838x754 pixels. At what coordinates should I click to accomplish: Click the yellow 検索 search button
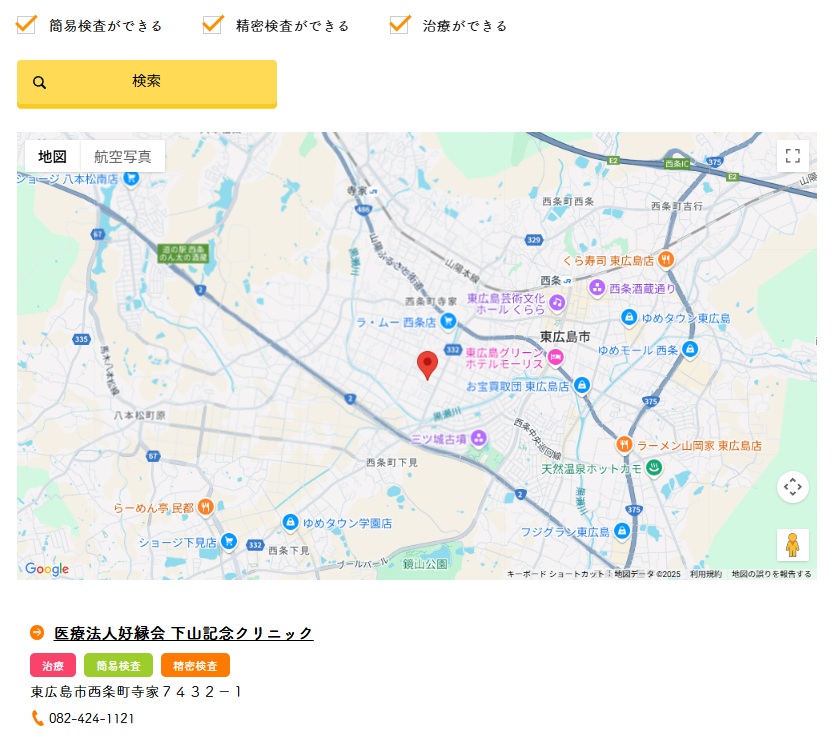click(147, 84)
